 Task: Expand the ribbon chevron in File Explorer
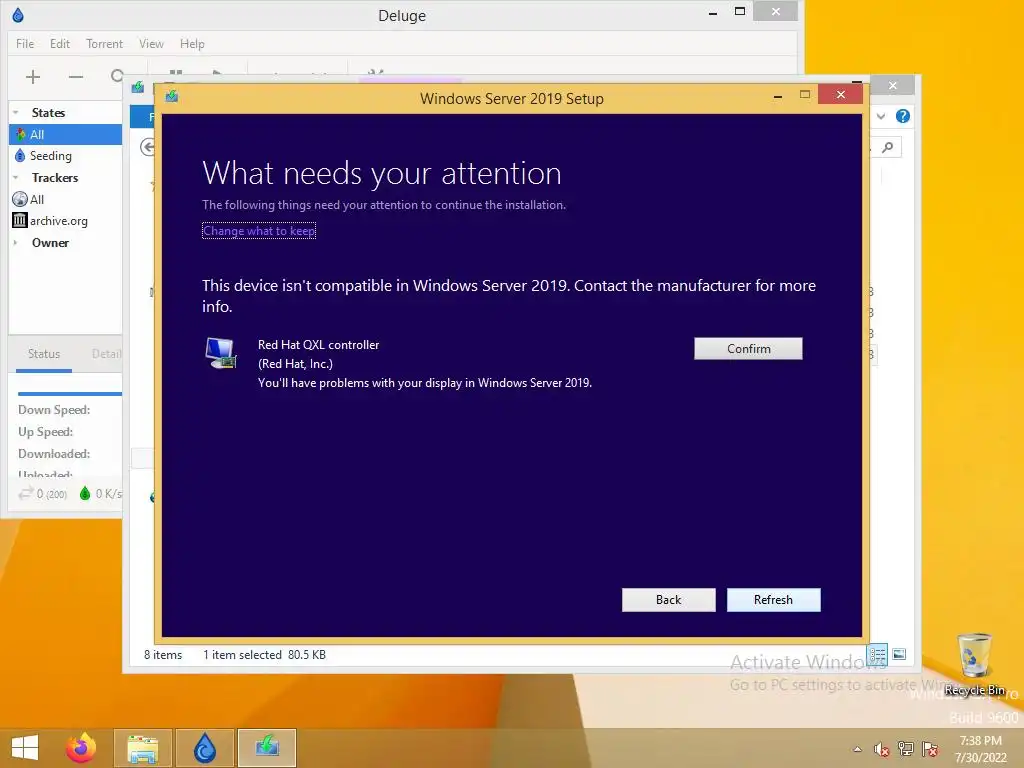(x=881, y=116)
